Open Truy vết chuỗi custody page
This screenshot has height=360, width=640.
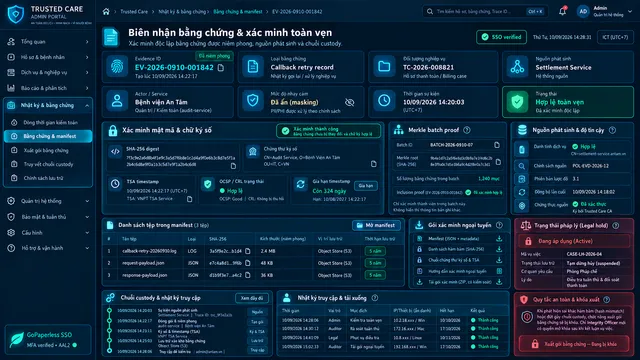(48, 164)
